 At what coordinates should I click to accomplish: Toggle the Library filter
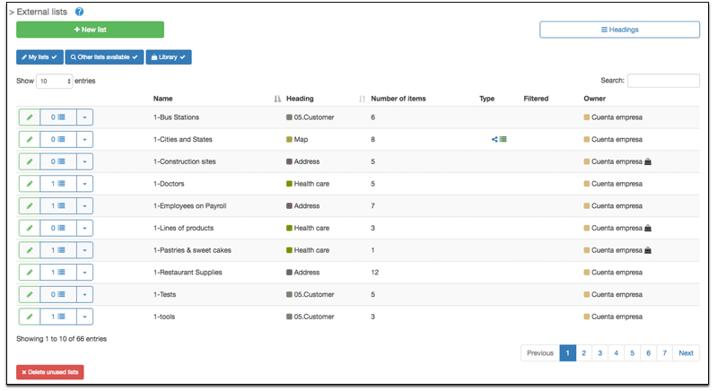(169, 57)
